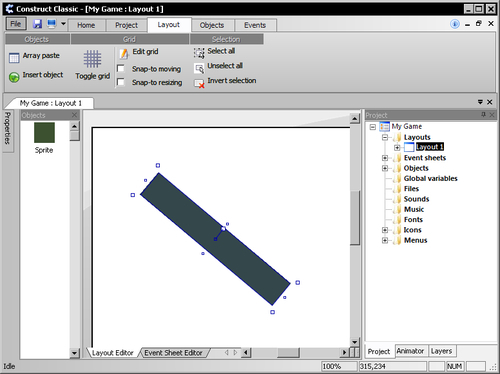The image size is (500, 374).
Task: Select the Sprite object thumbnail
Action: [44, 133]
